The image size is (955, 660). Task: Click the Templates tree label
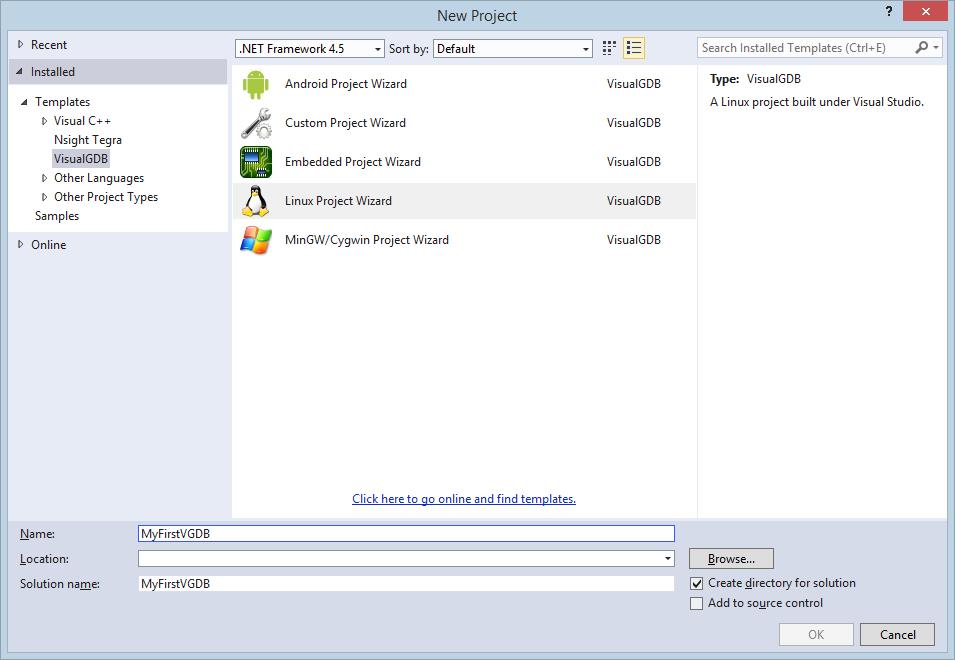click(62, 102)
